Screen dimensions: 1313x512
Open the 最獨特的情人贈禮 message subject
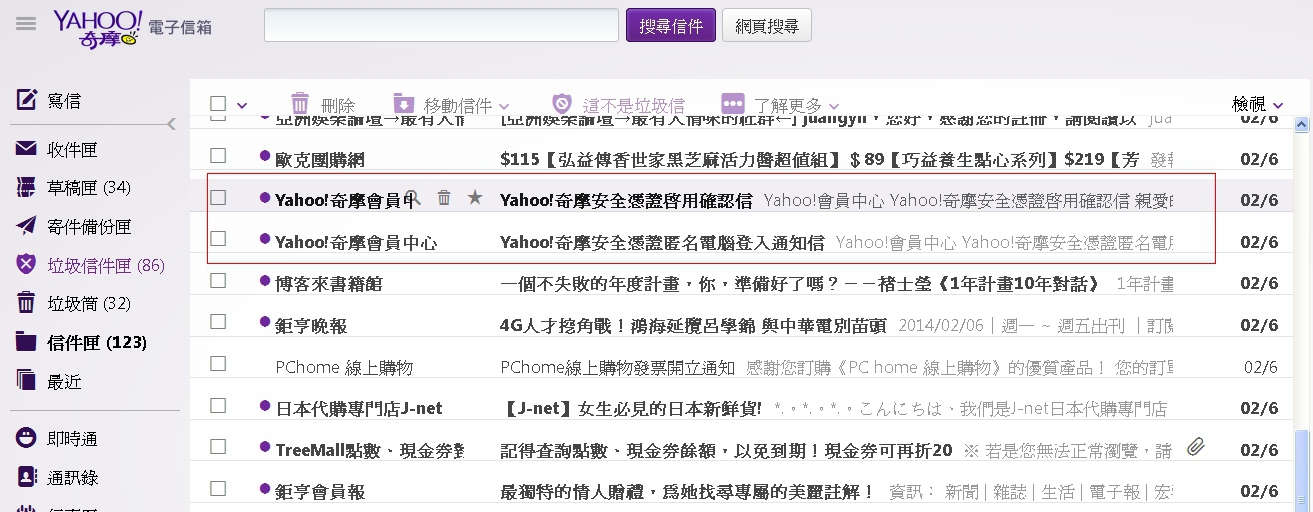coord(687,492)
